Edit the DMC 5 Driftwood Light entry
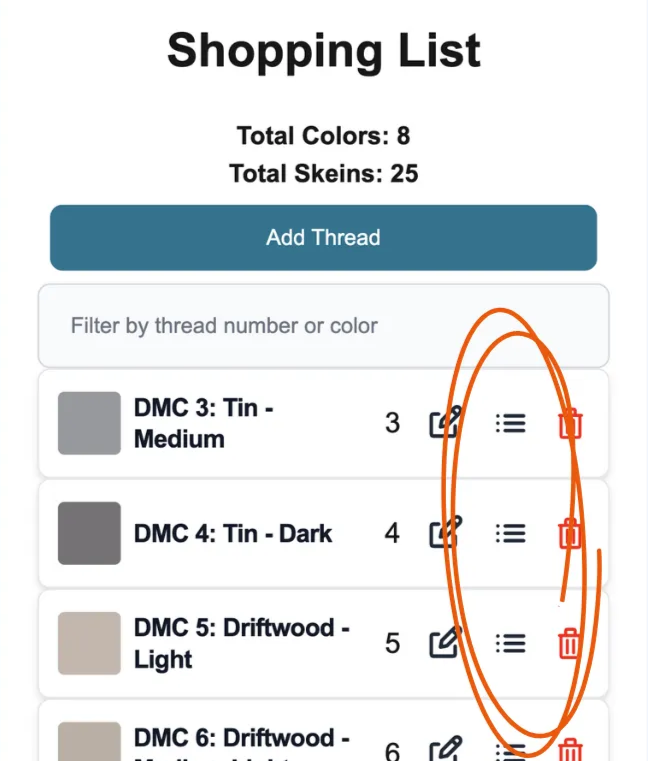The height and width of the screenshot is (761, 648). click(445, 643)
